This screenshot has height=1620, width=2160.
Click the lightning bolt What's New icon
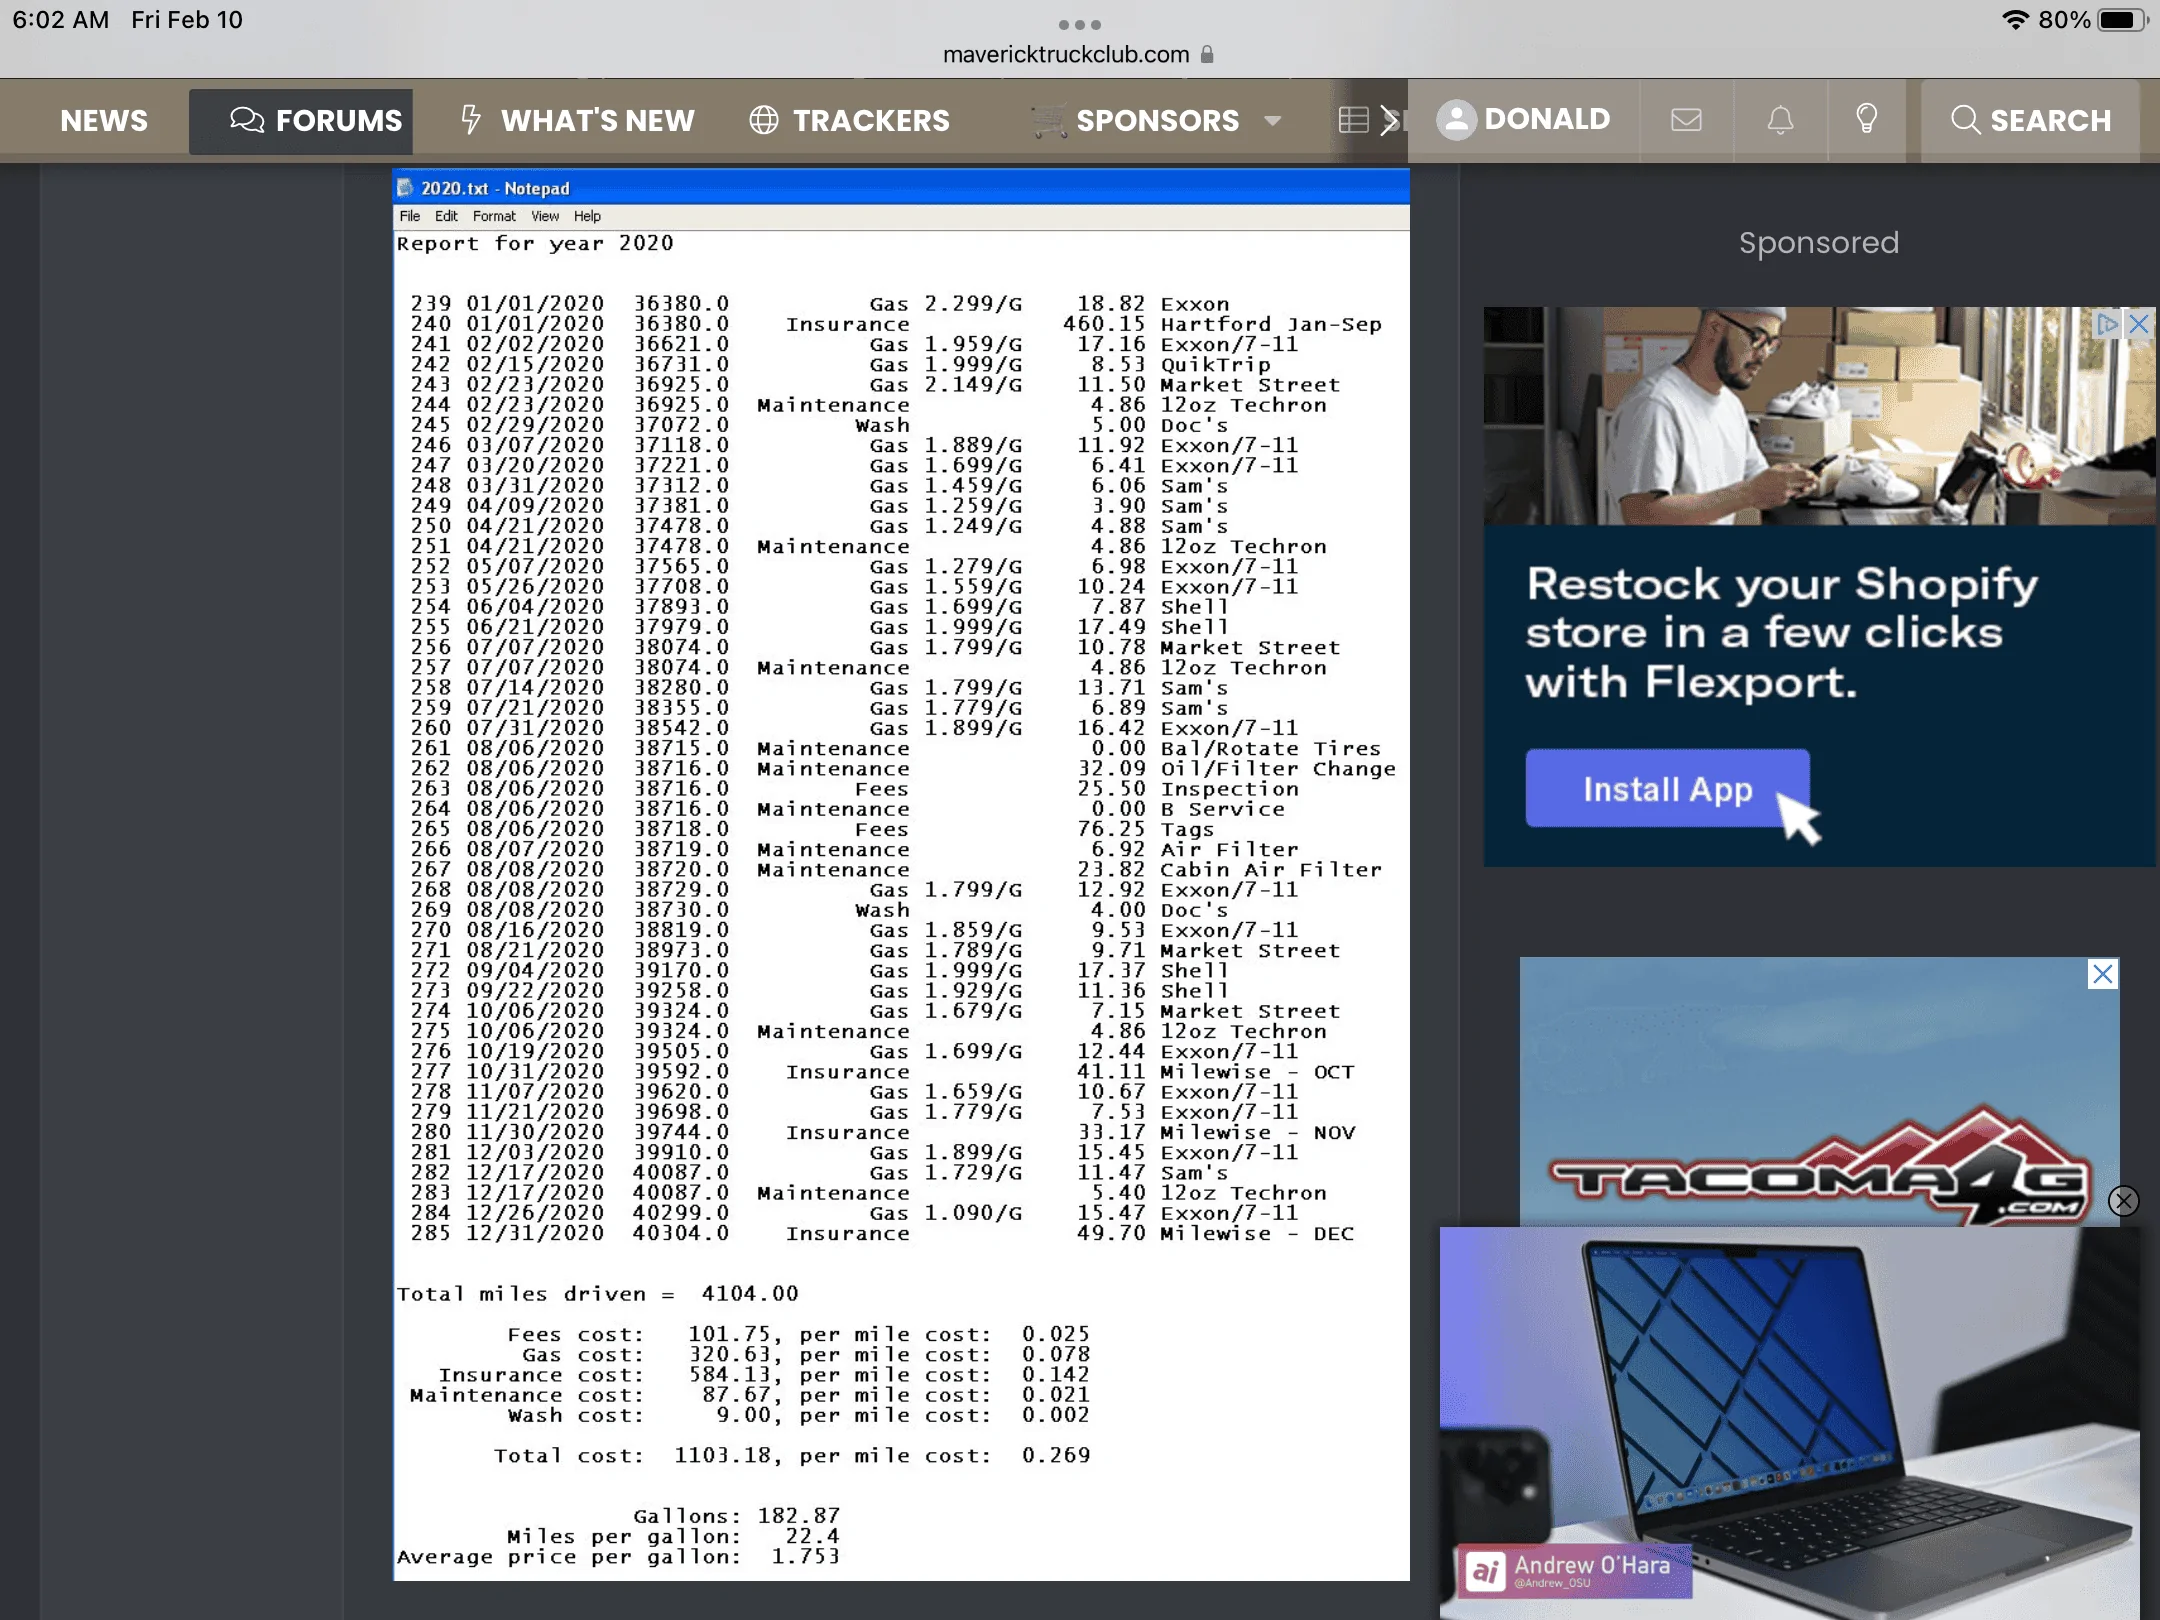[471, 119]
